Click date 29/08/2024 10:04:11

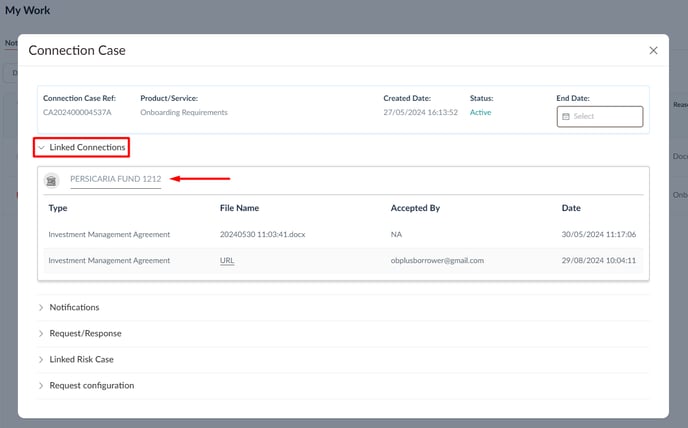click(x=598, y=261)
